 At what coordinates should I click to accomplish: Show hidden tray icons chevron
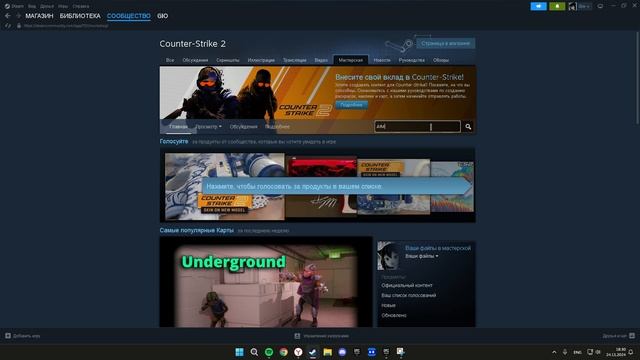click(x=554, y=352)
